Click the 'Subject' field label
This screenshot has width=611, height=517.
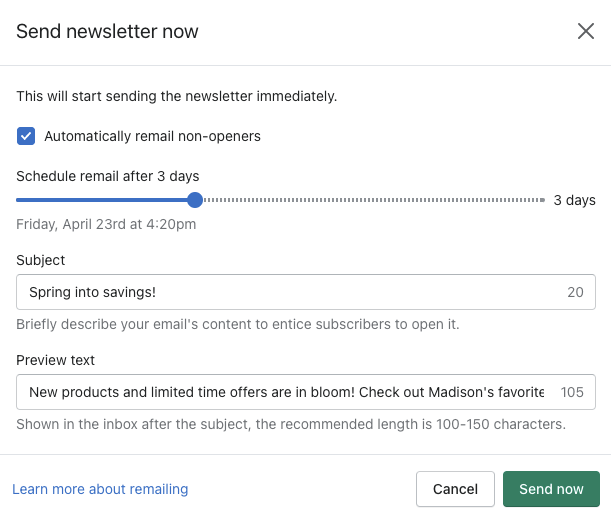click(x=41, y=260)
